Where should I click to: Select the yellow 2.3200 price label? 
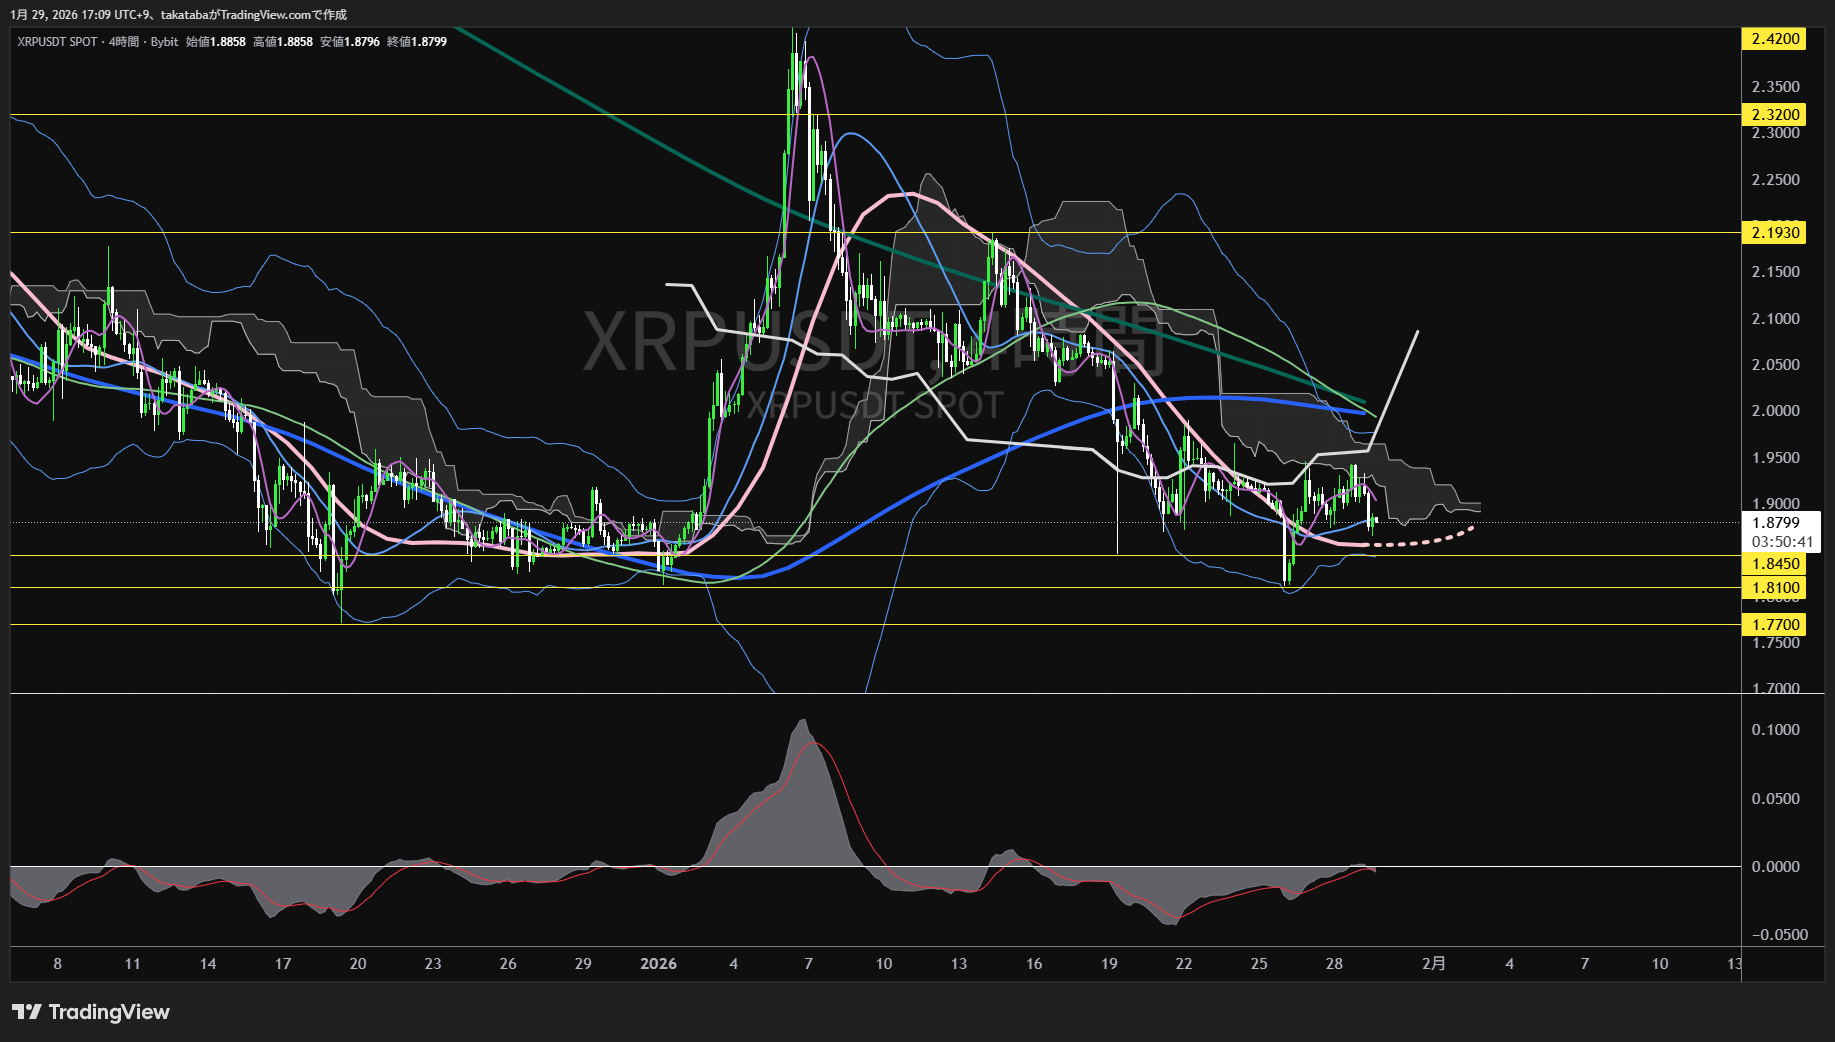click(1775, 115)
